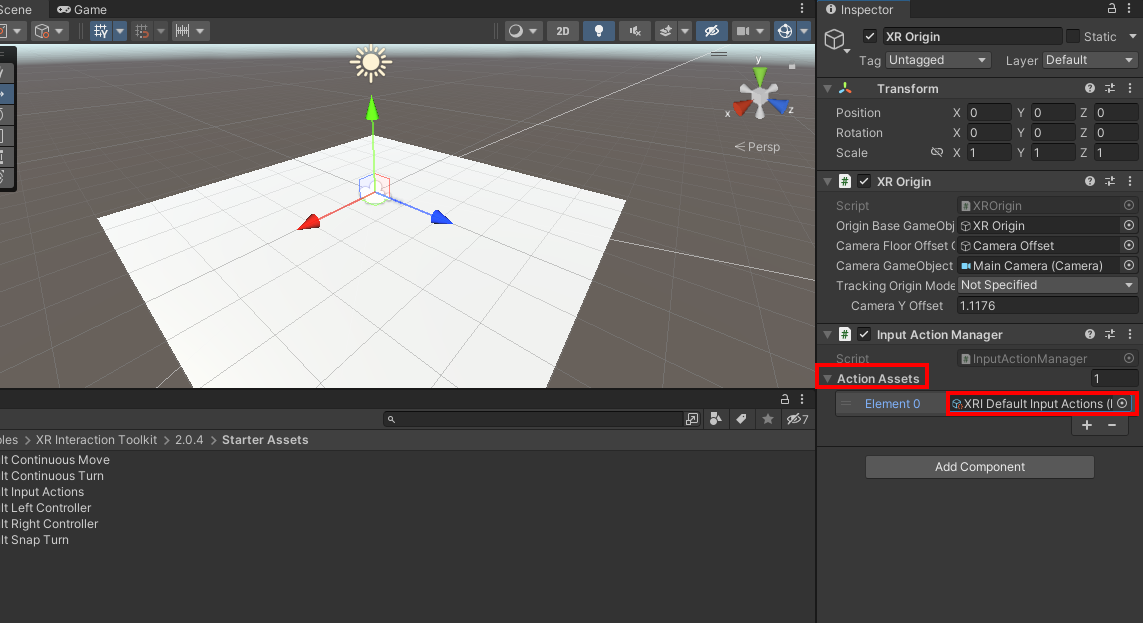Image resolution: width=1143 pixels, height=623 pixels.
Task: Click the favorites star in the Project window
Action: coord(766,418)
